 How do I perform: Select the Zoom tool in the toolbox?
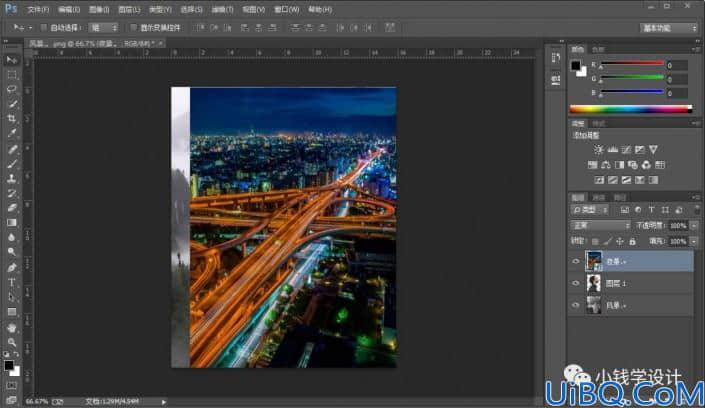12,342
